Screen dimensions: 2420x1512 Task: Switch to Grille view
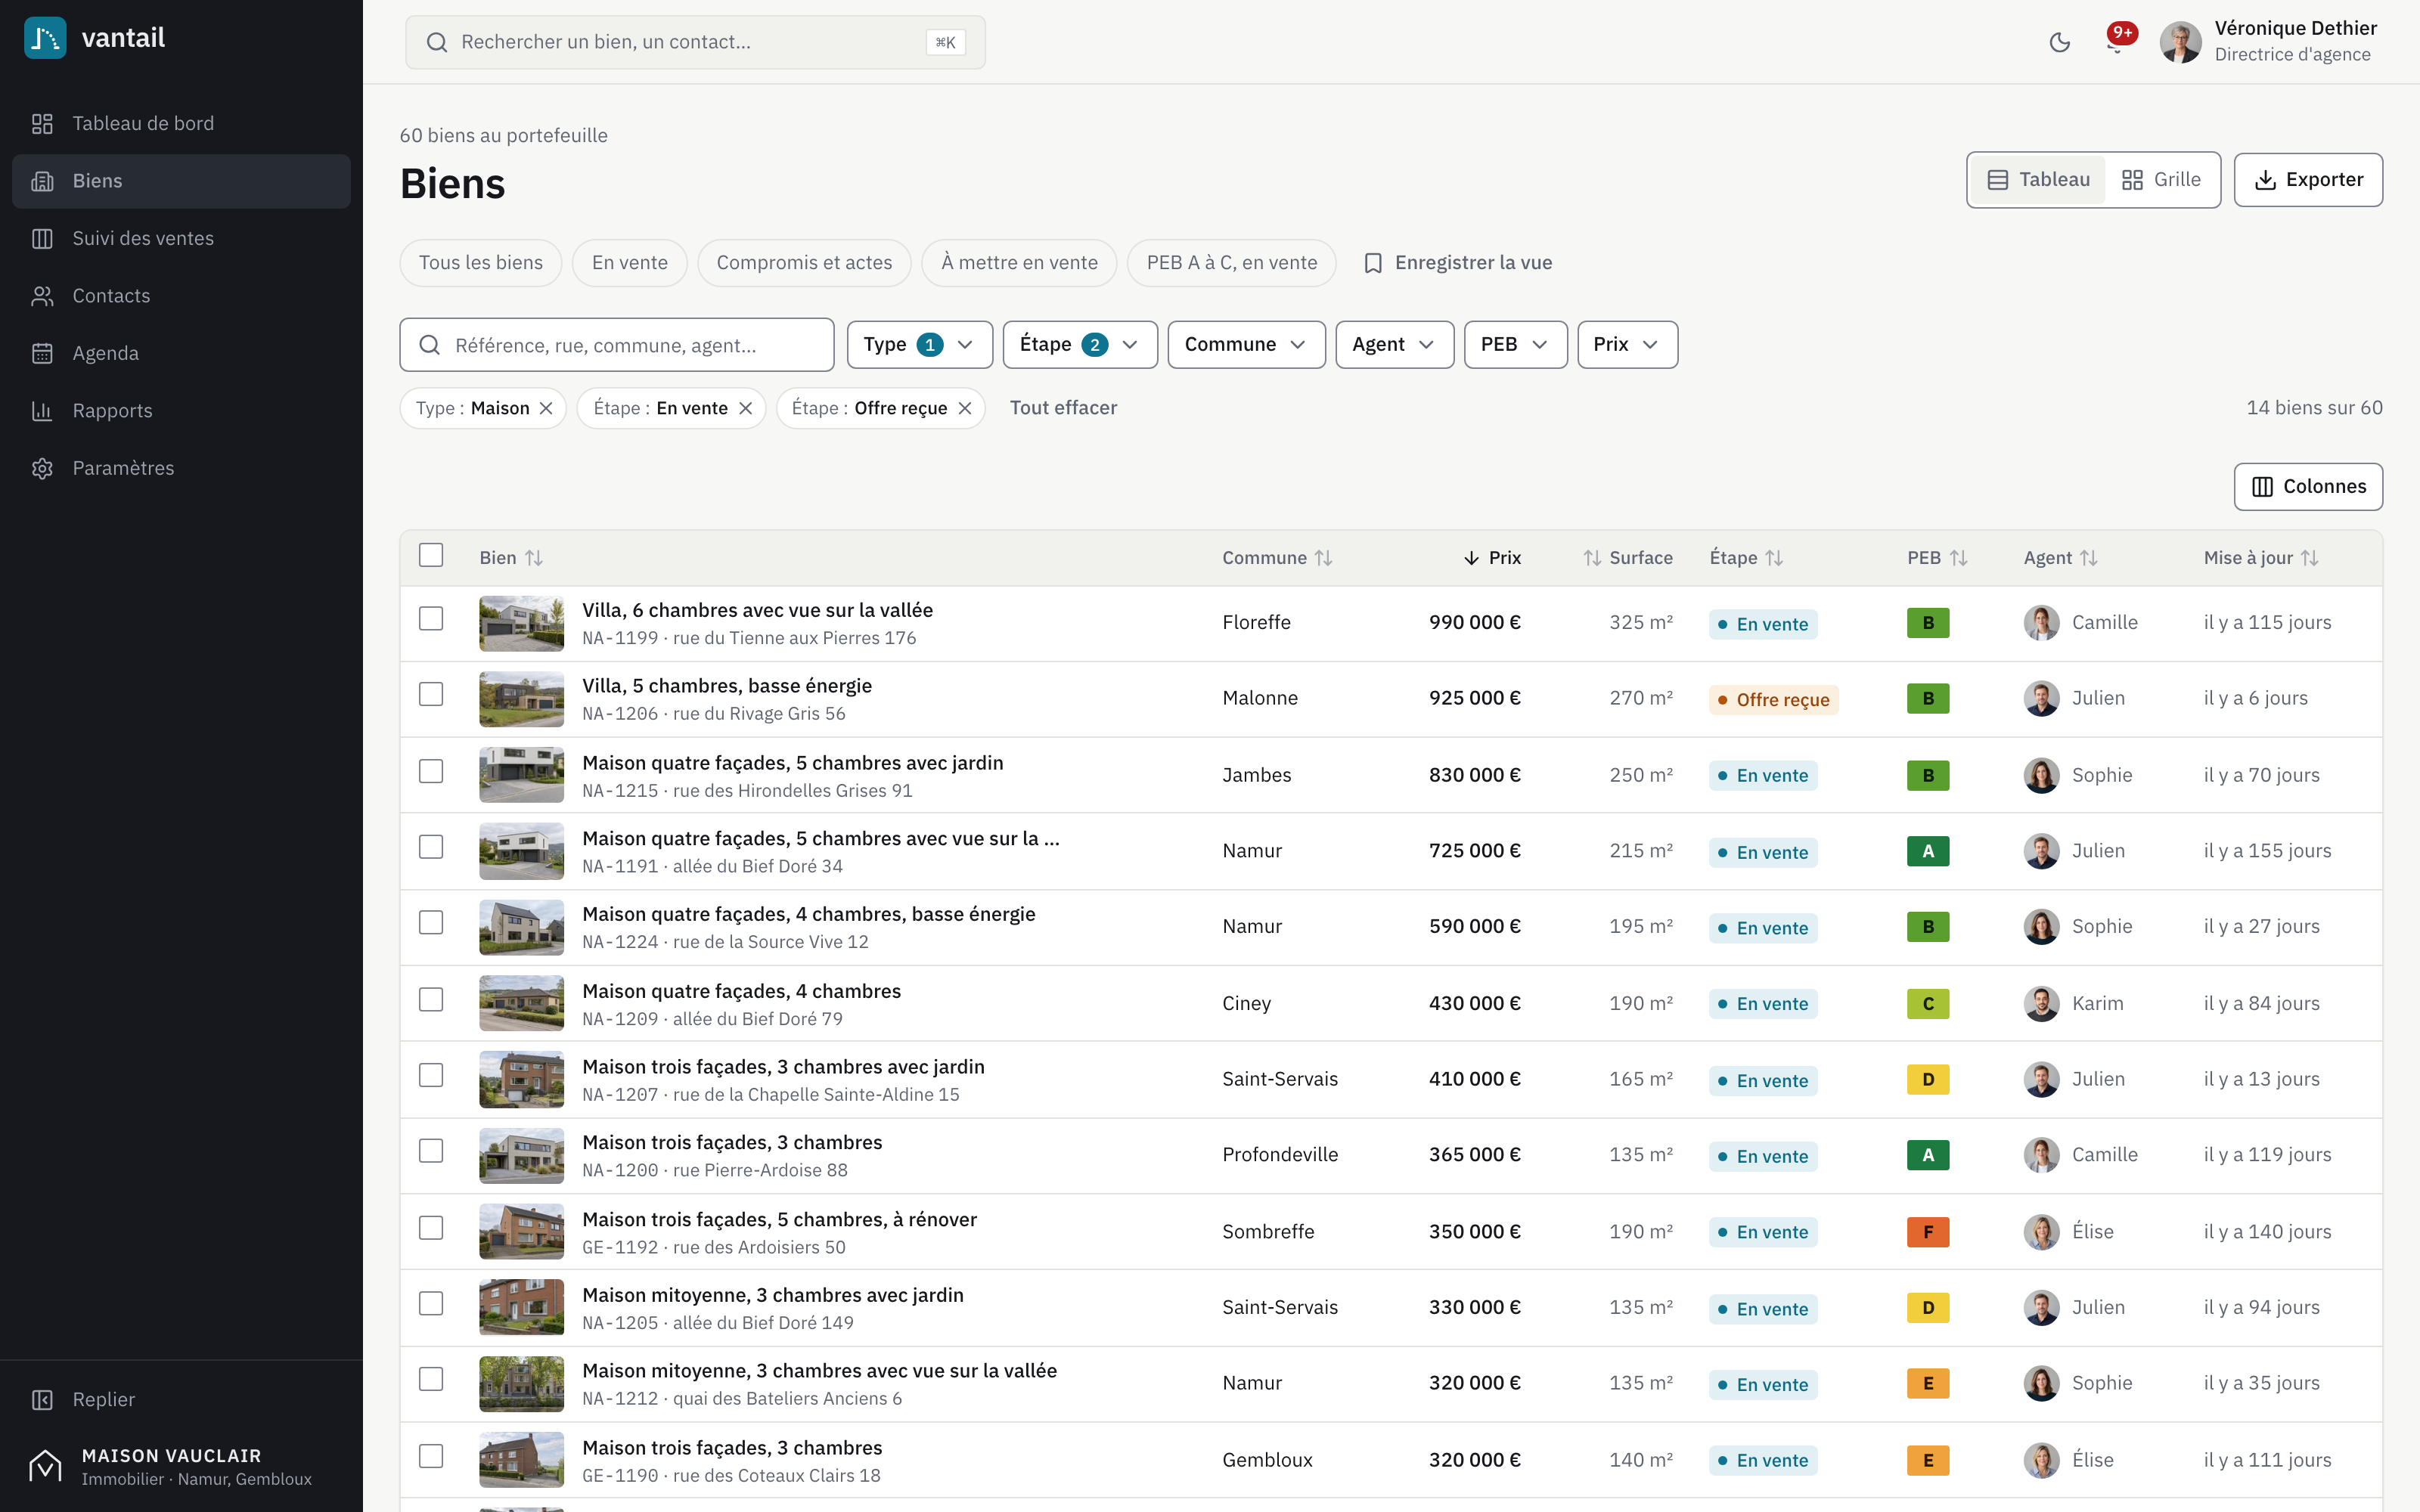(x=2161, y=180)
